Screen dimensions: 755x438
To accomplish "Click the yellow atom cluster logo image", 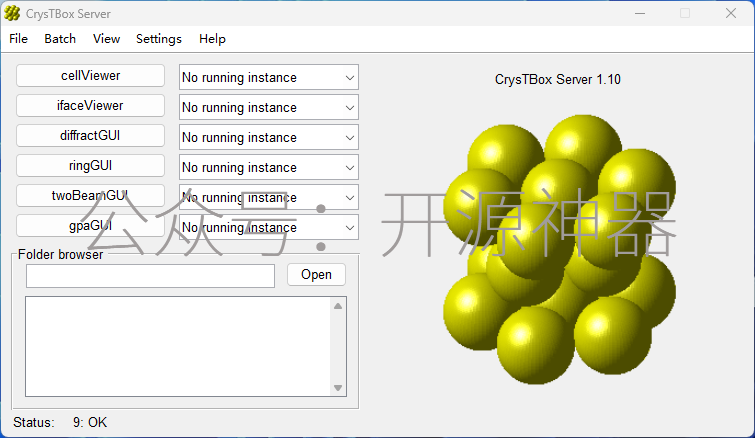I will 560,249.
